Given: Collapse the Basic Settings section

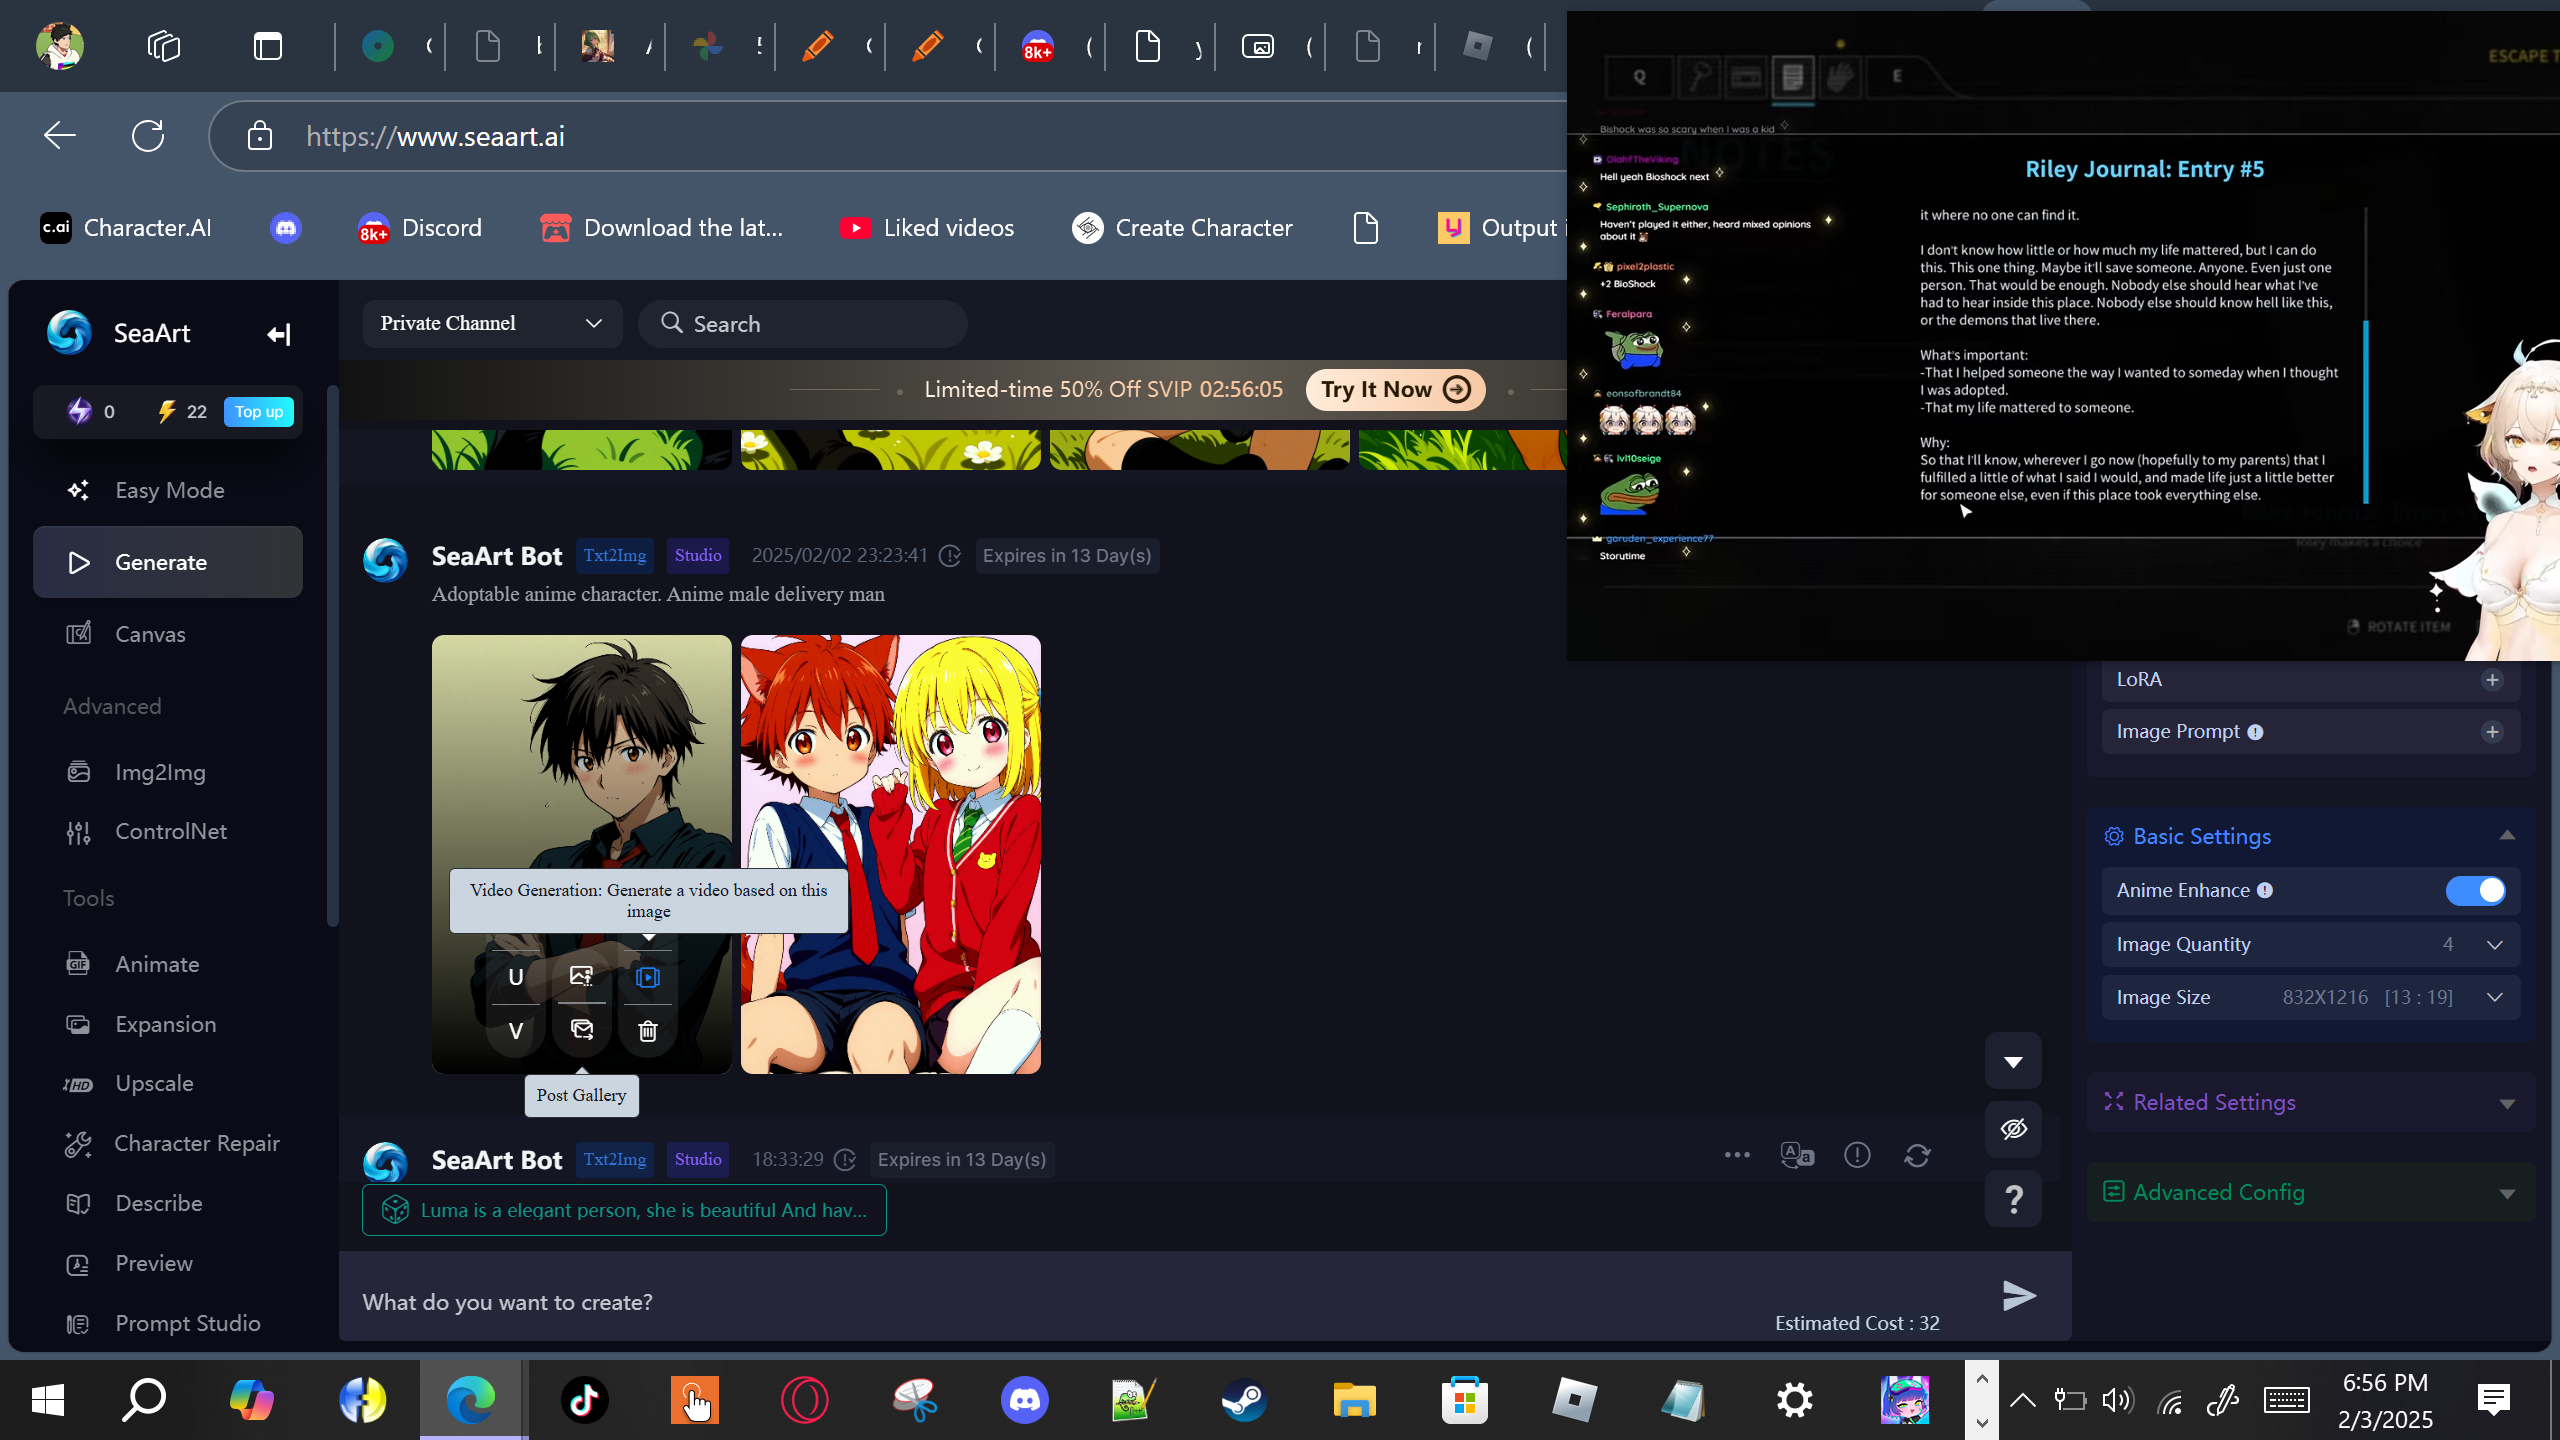Looking at the screenshot, I should click(2506, 836).
